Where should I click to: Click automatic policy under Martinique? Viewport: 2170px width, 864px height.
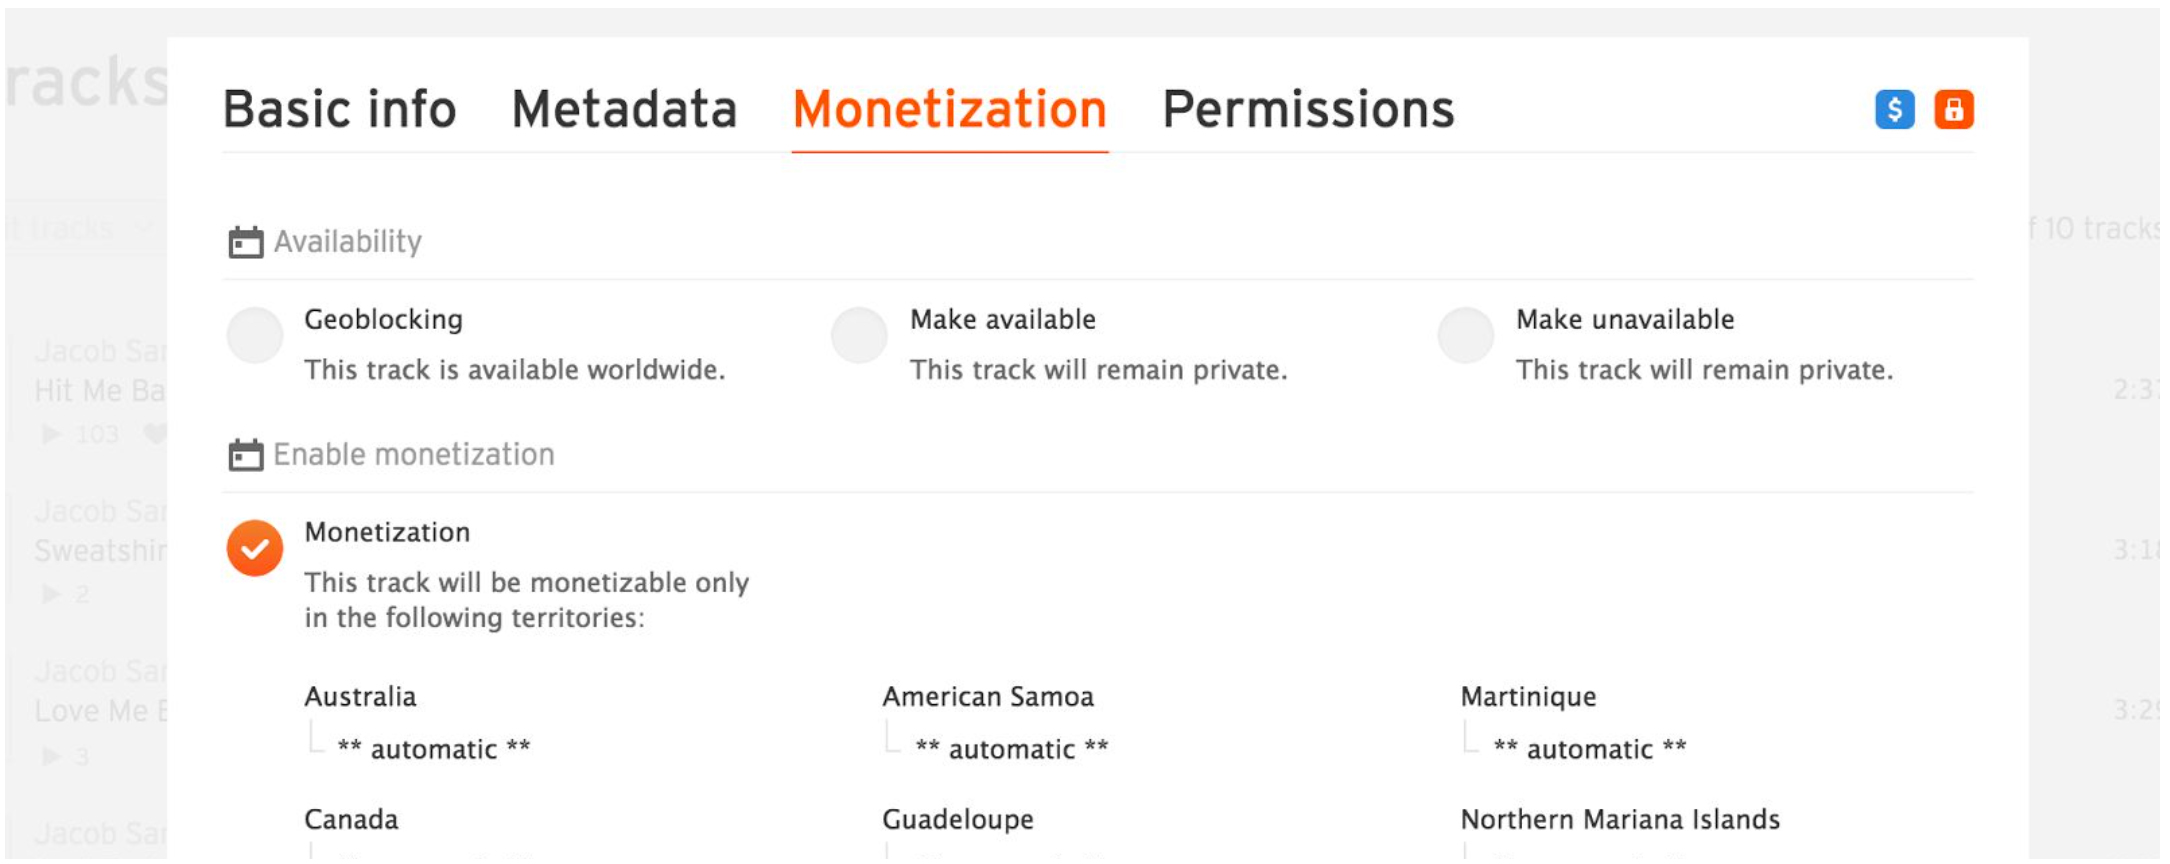click(1589, 749)
